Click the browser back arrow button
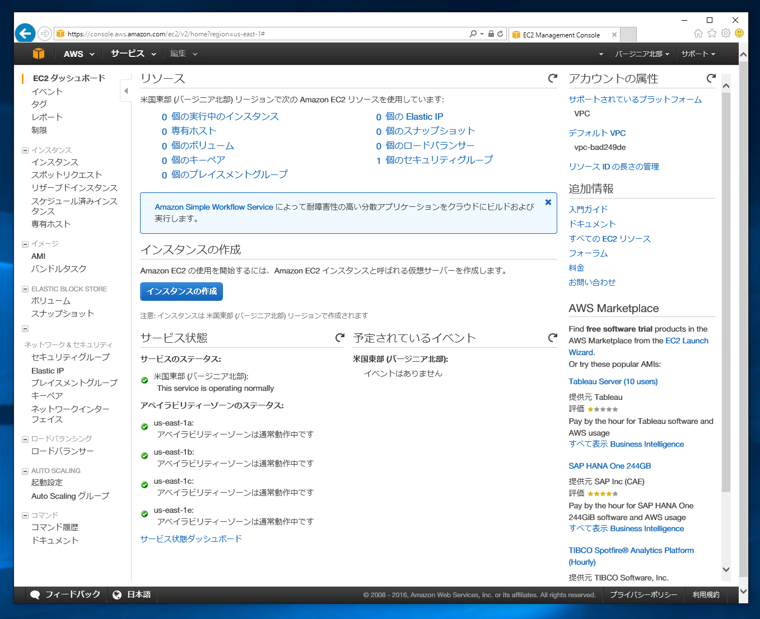 click(x=25, y=33)
